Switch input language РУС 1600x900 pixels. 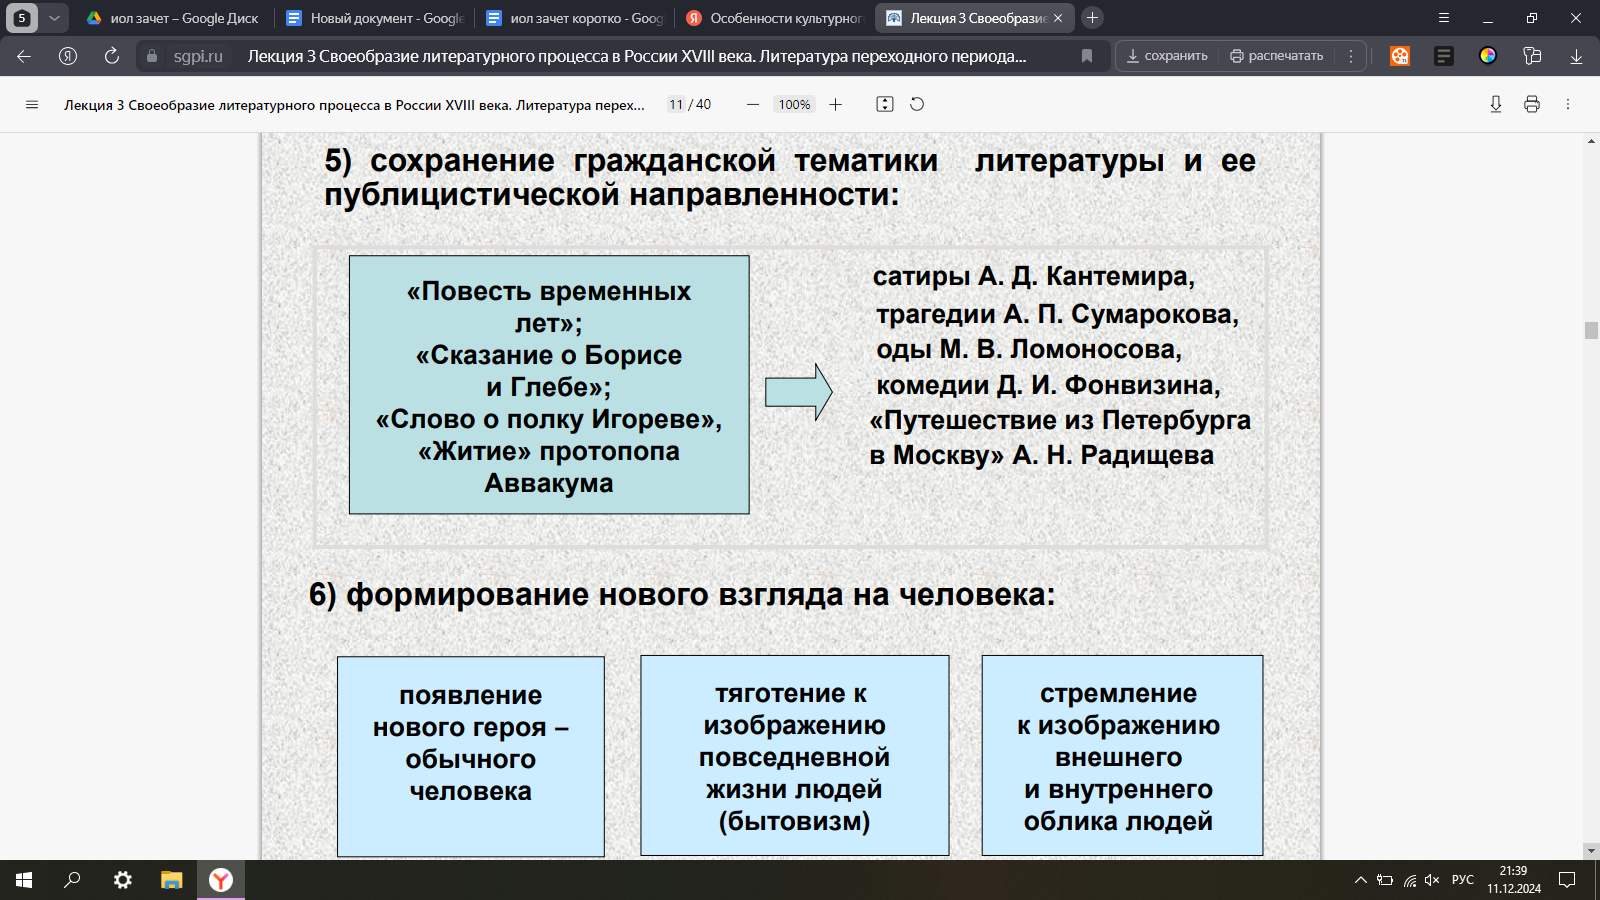1463,880
